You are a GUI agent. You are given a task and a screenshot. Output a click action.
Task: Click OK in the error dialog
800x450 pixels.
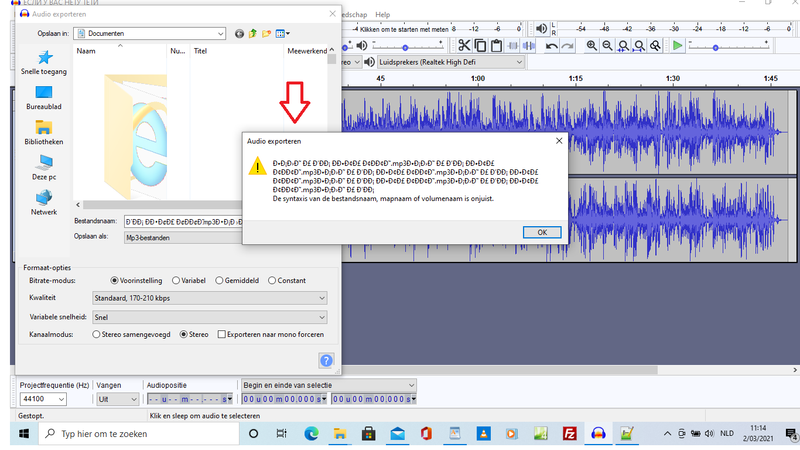541,231
